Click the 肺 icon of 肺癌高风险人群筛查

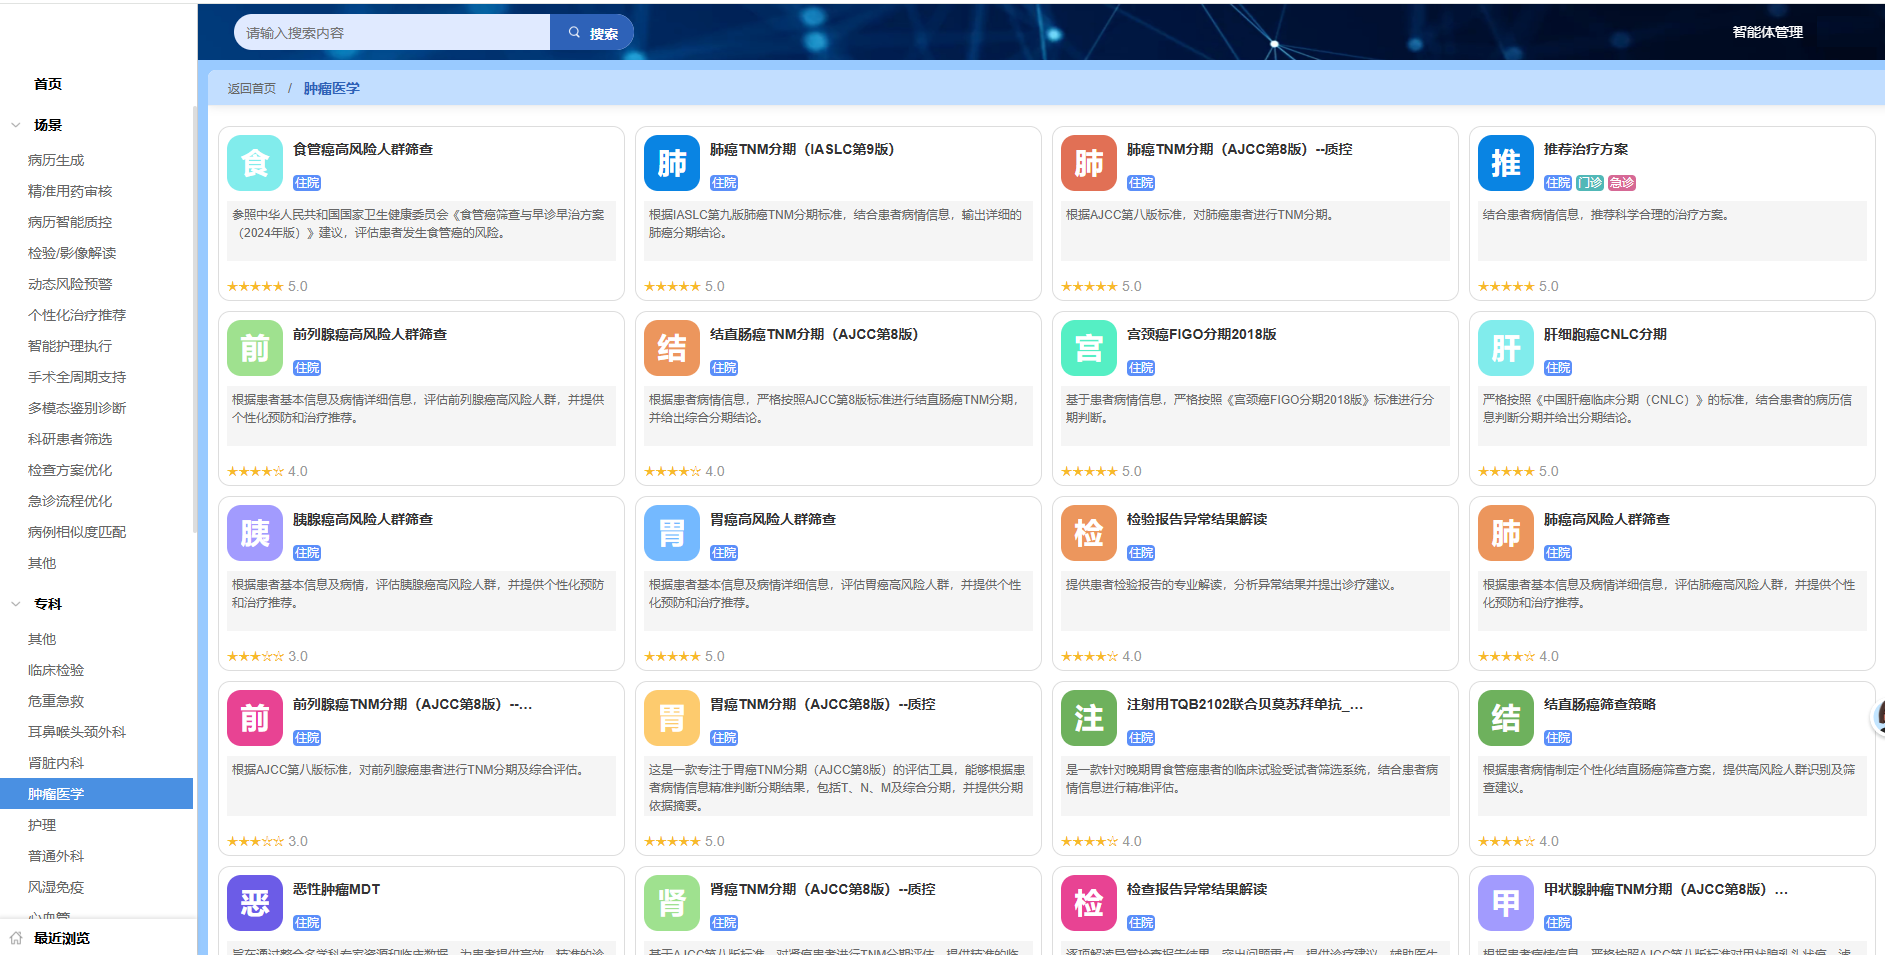[x=1506, y=533]
